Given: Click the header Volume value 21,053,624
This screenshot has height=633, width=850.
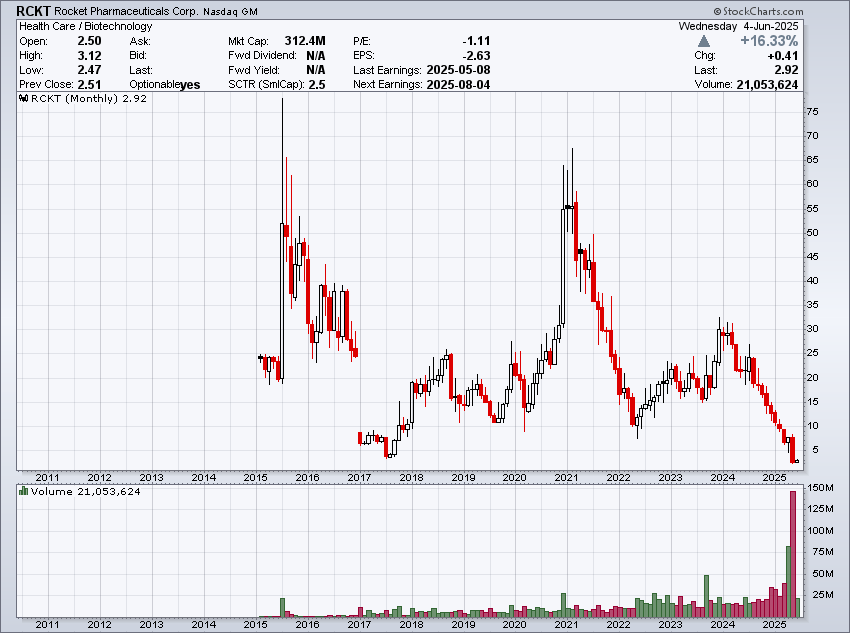Looking at the screenshot, I should (767, 85).
